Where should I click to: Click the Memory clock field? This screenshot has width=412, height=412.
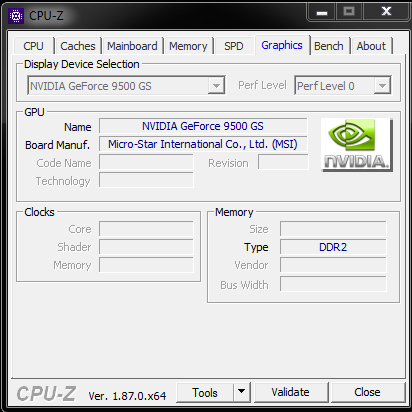tap(146, 265)
